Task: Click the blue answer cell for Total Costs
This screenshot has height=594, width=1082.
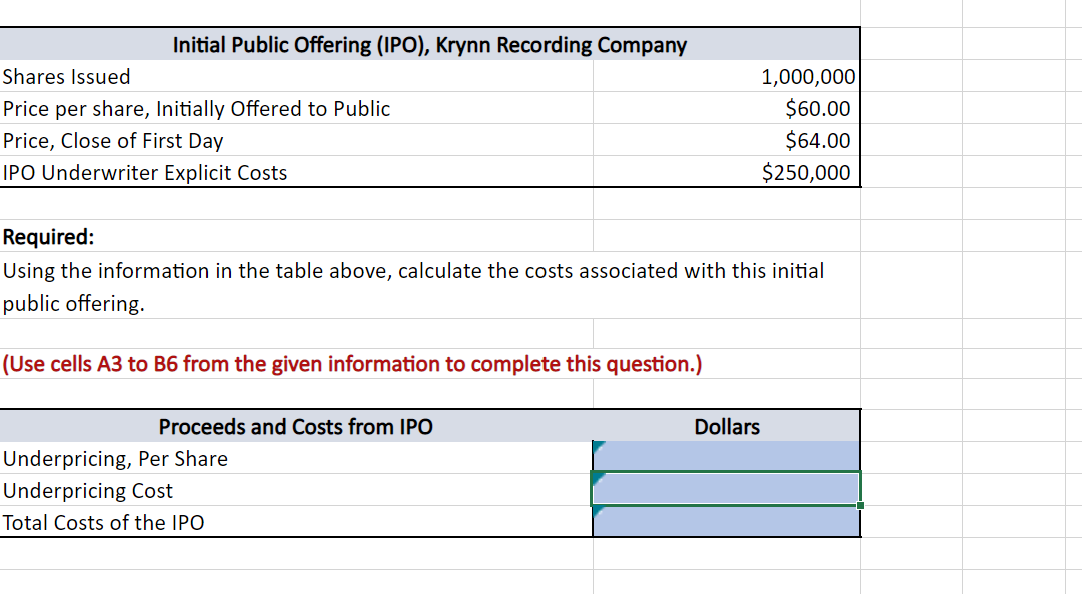Action: click(727, 522)
